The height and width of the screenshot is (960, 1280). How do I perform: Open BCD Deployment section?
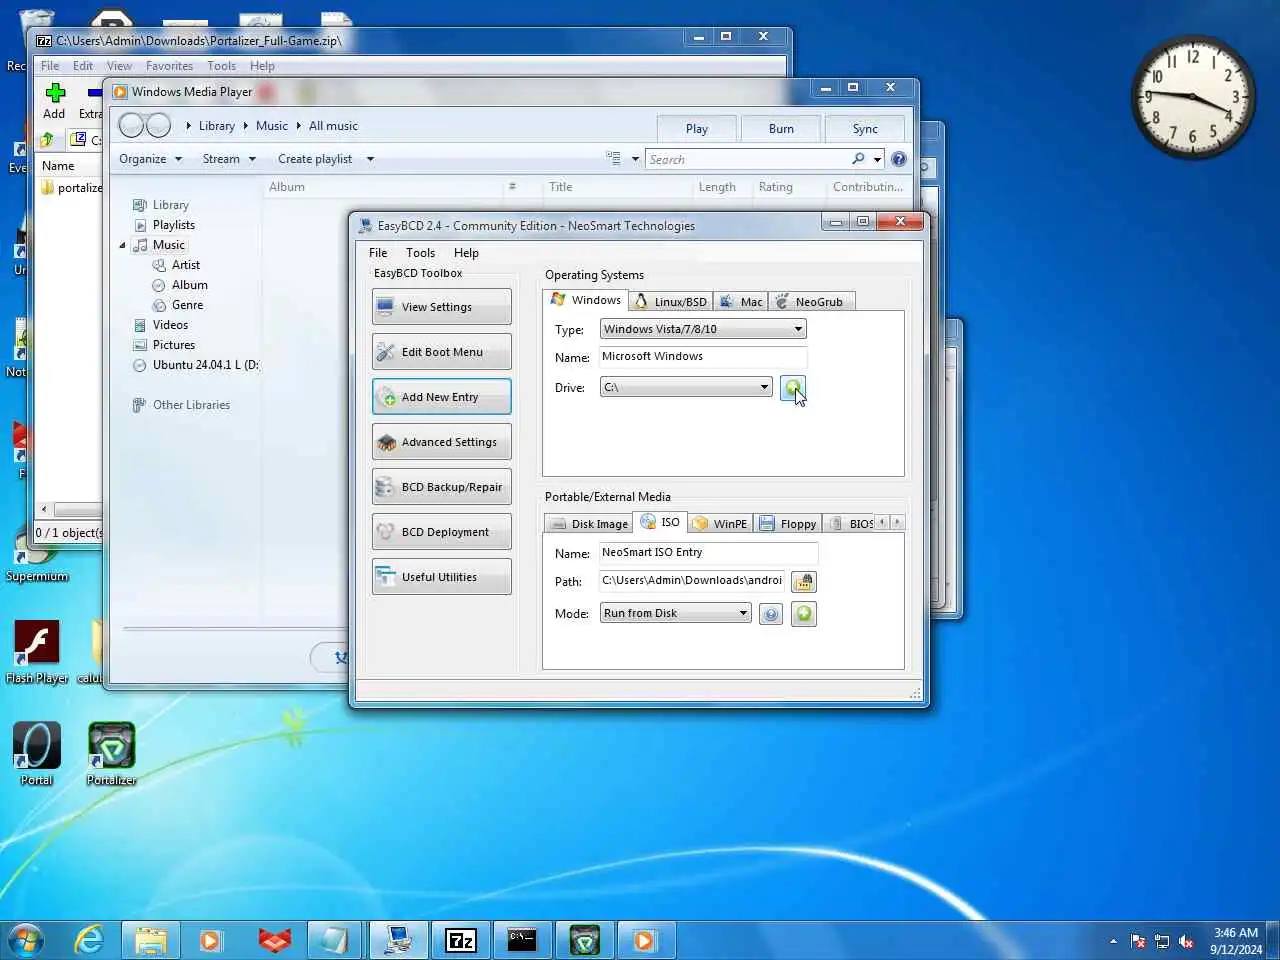click(x=441, y=532)
